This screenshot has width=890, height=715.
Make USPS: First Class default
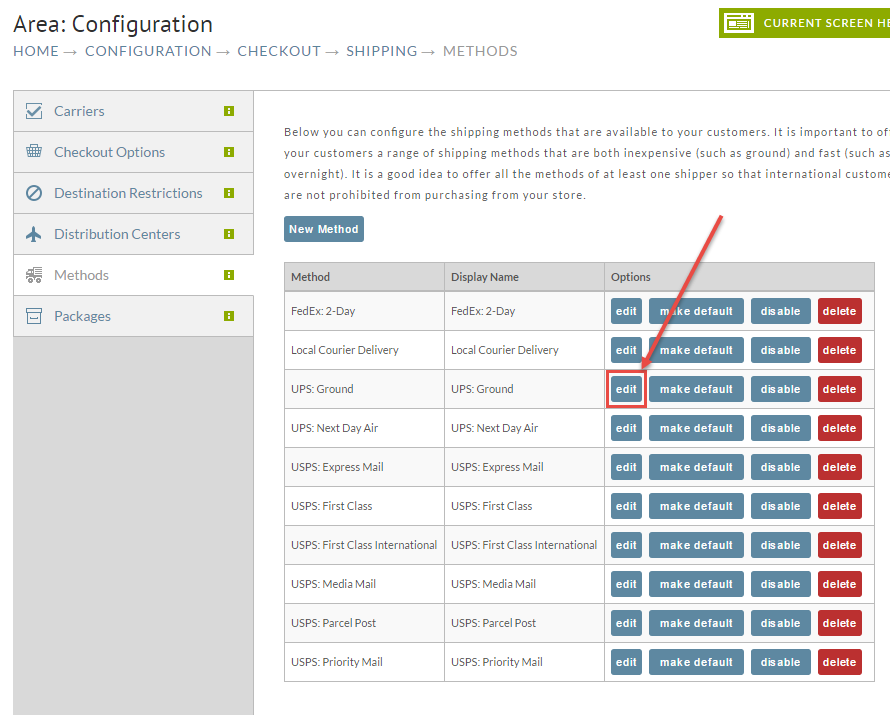[x=696, y=506]
